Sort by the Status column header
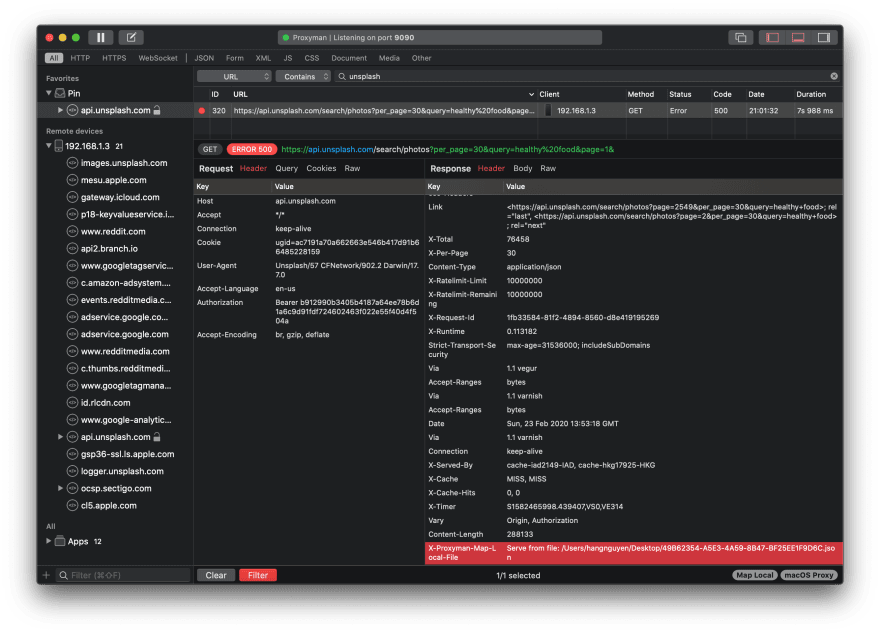This screenshot has width=880, height=633. click(680, 94)
